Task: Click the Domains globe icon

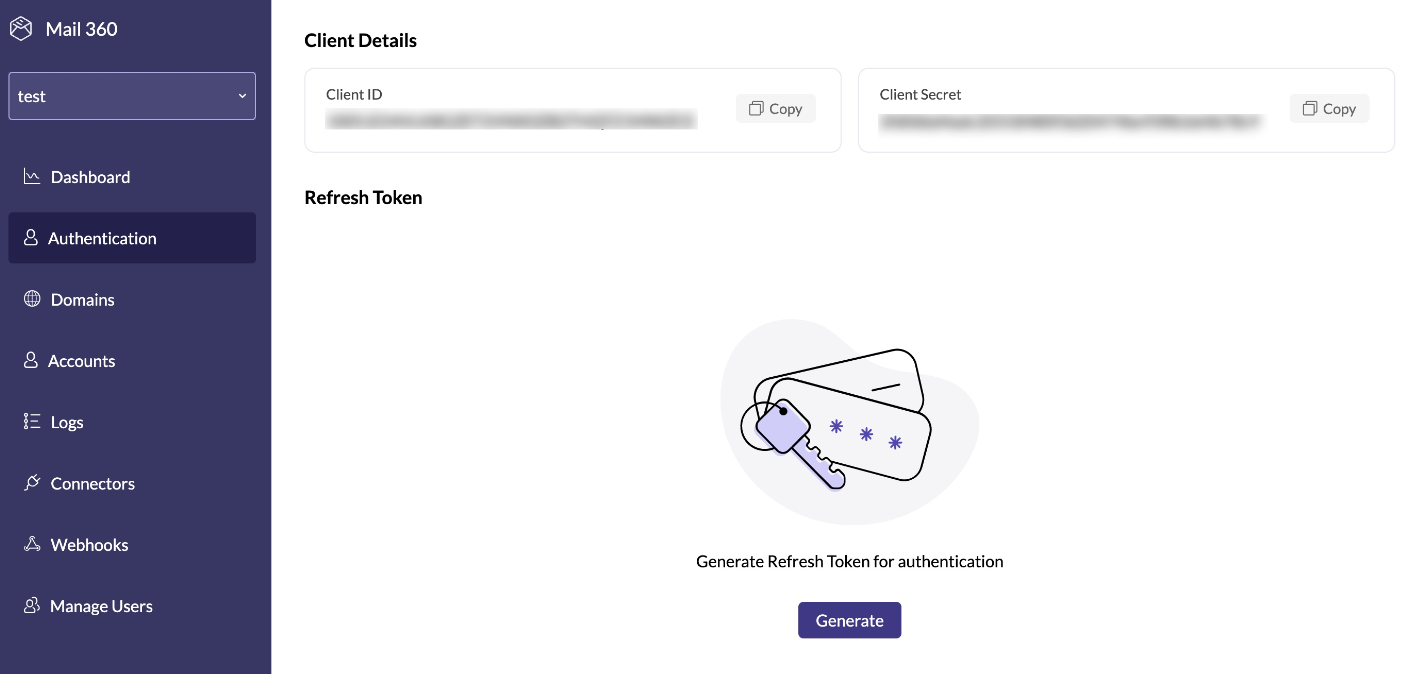Action: click(32, 299)
